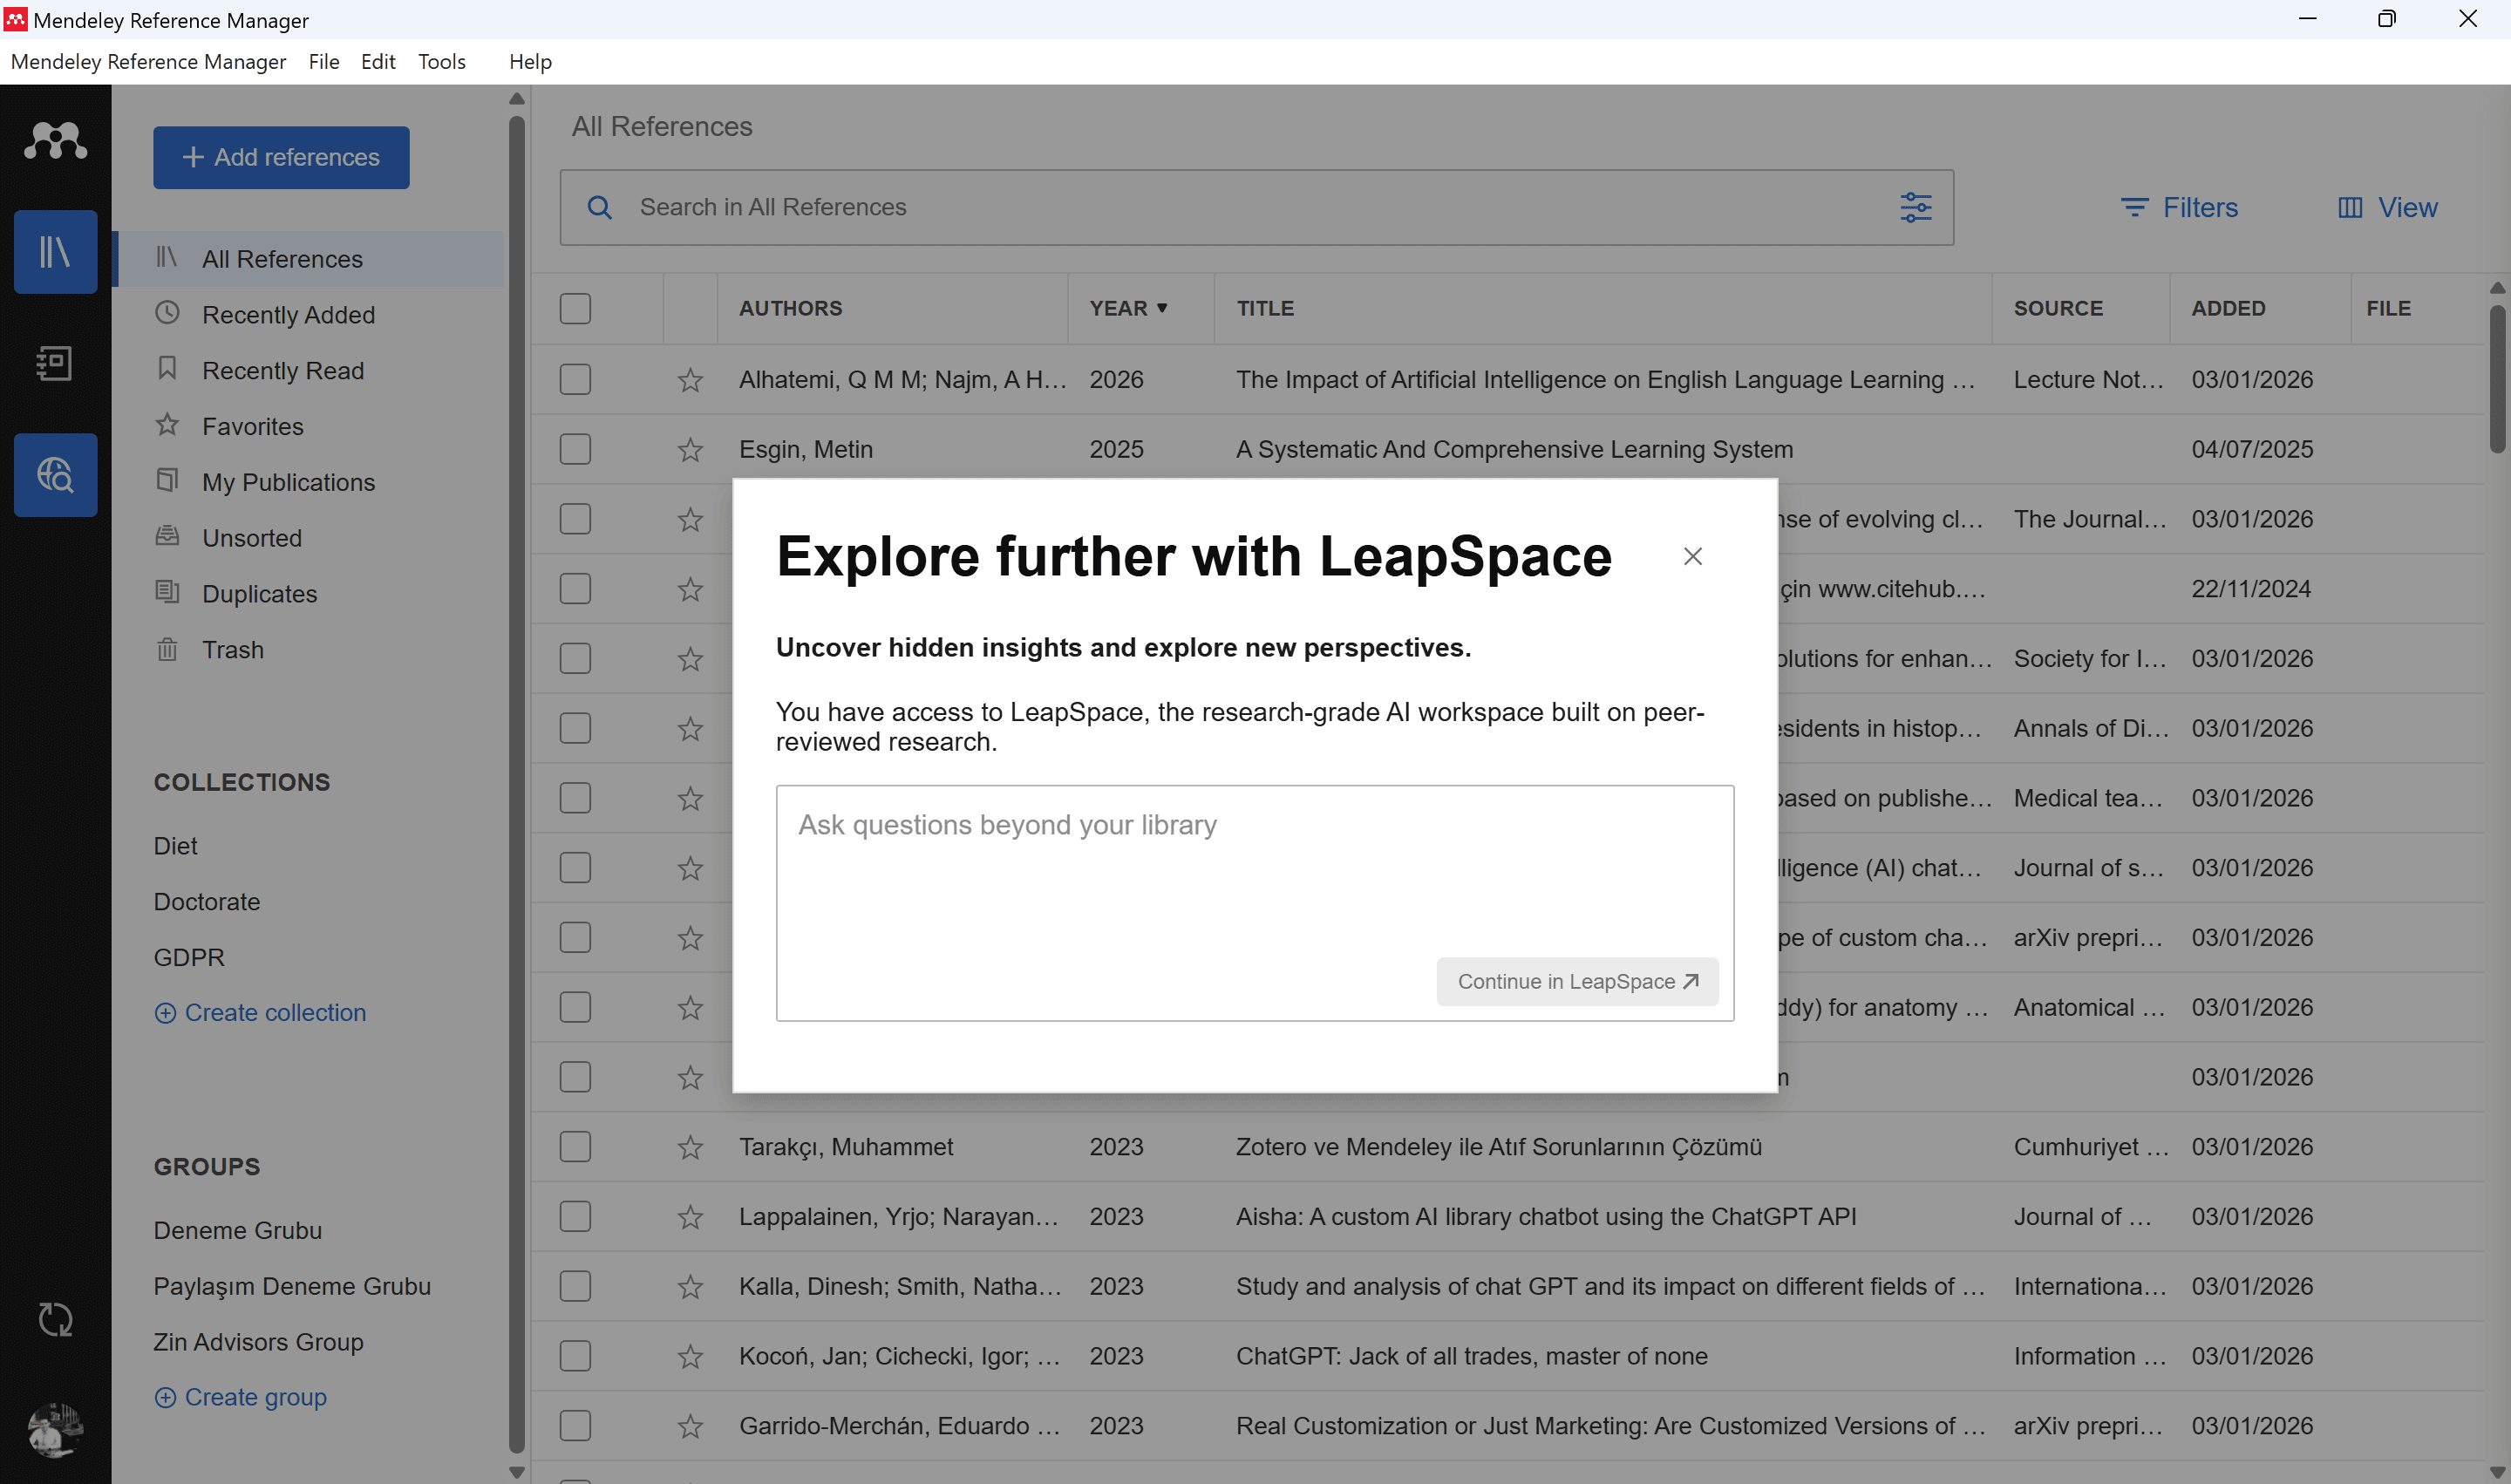The width and height of the screenshot is (2511, 1484).
Task: Star the Tarakçı, Muhammet reference
Action: tap(690, 1147)
